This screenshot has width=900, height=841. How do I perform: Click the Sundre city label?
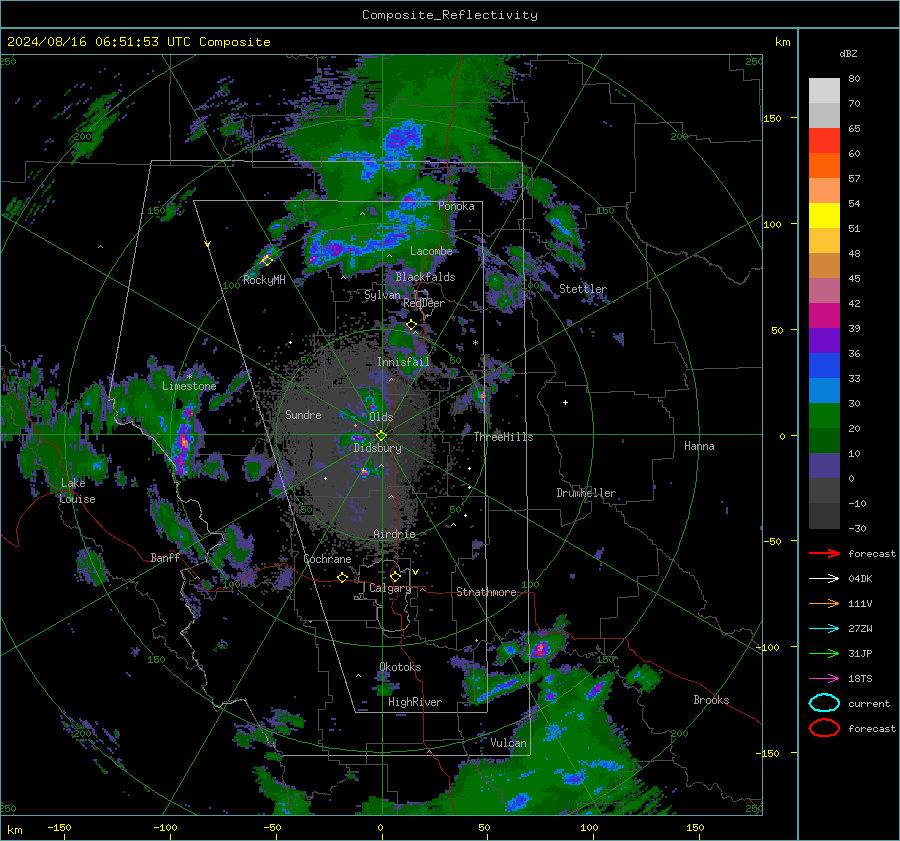point(303,415)
